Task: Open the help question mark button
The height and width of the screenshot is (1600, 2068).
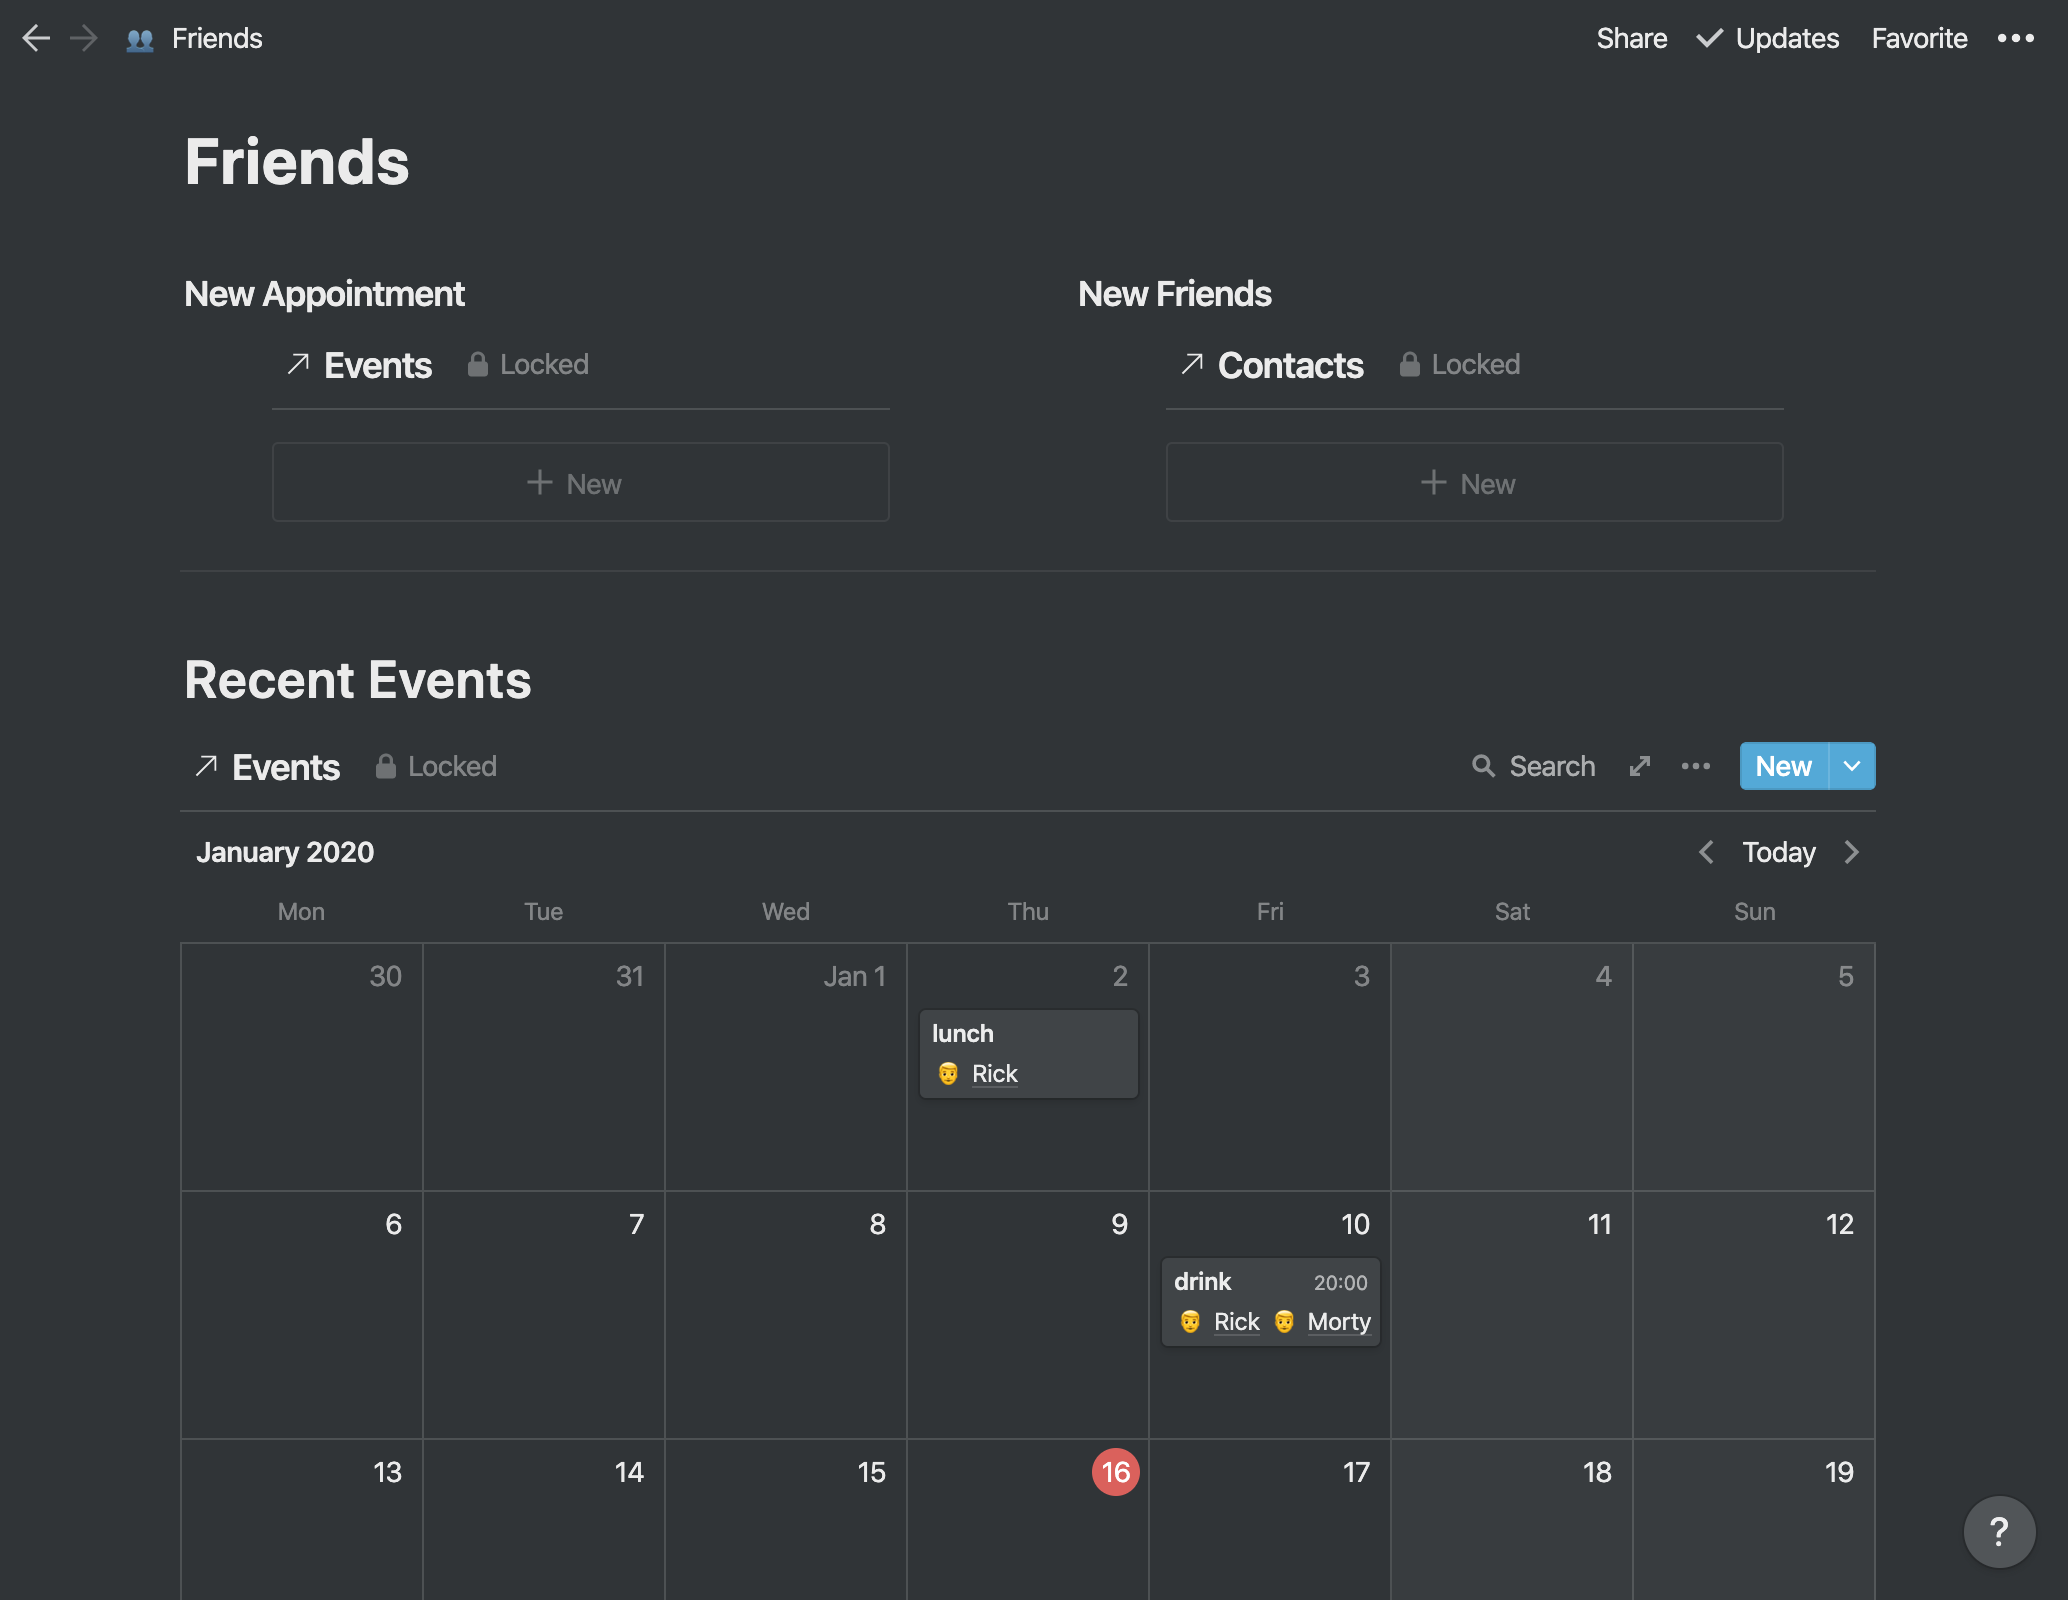Action: 1999,1531
